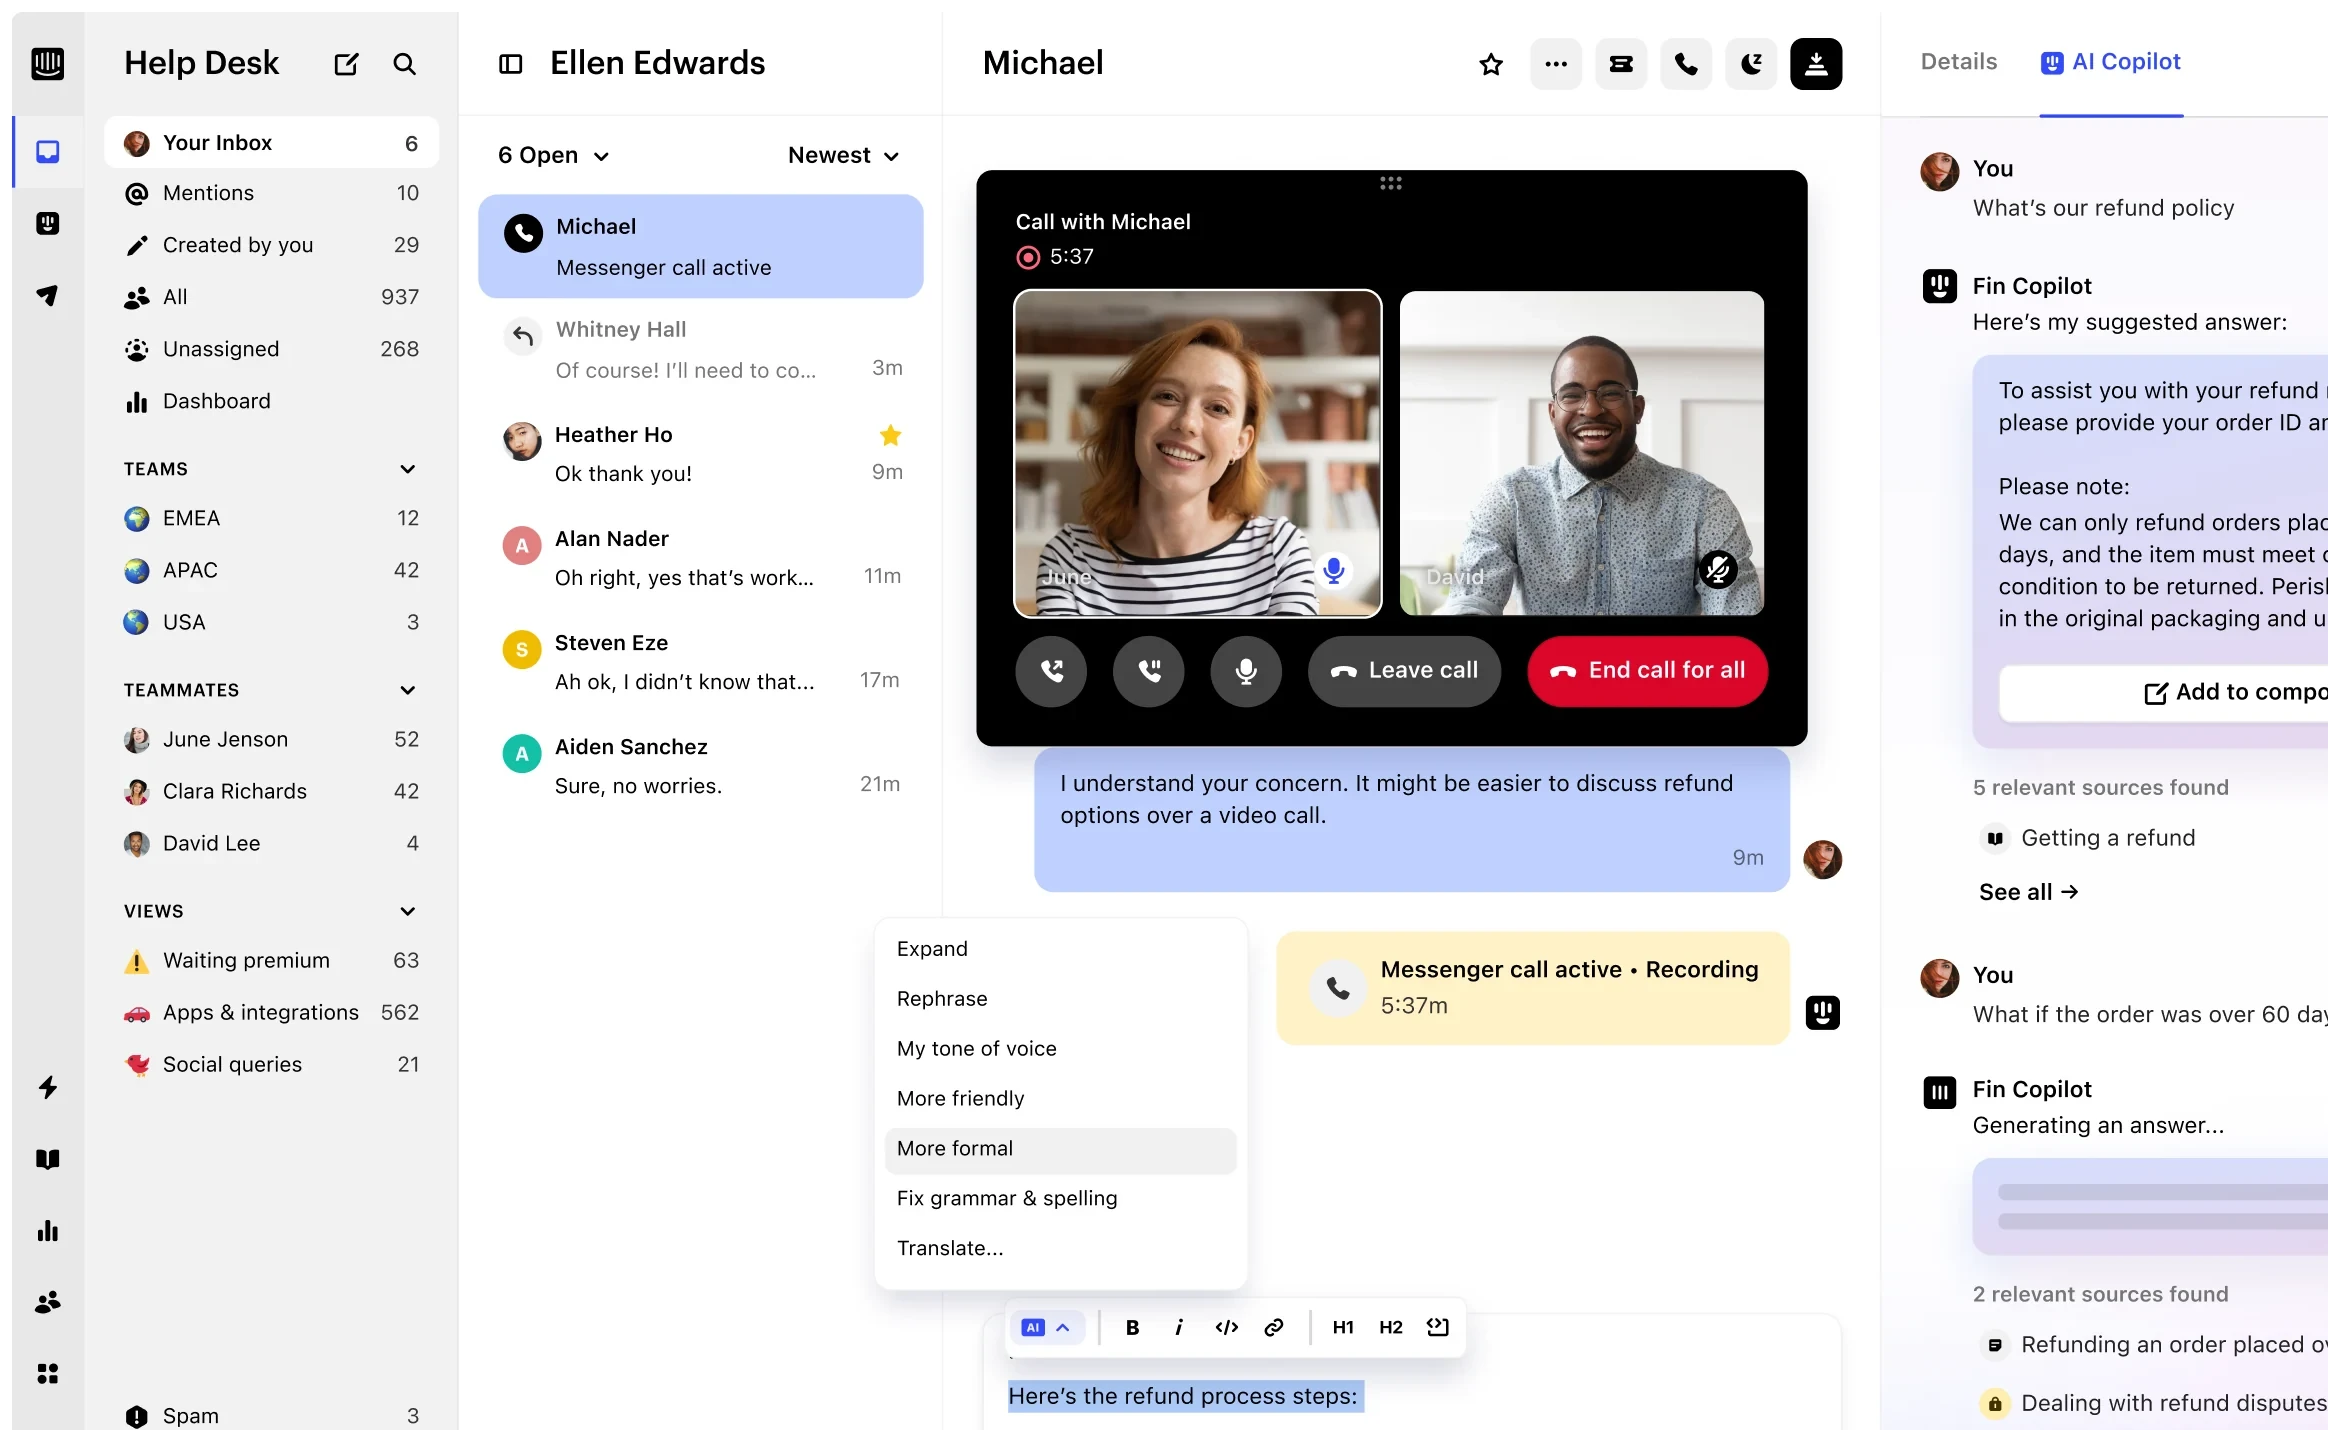Select Waiting premium view
The height and width of the screenshot is (1430, 2328).
point(271,960)
